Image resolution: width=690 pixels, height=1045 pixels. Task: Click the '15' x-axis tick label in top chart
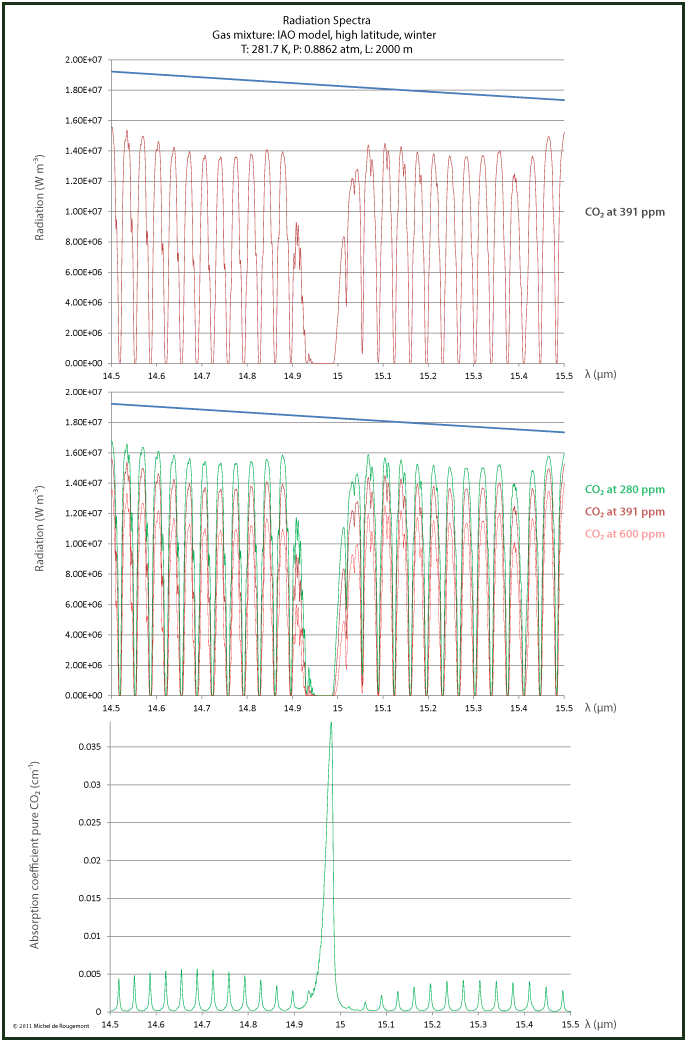coord(338,375)
